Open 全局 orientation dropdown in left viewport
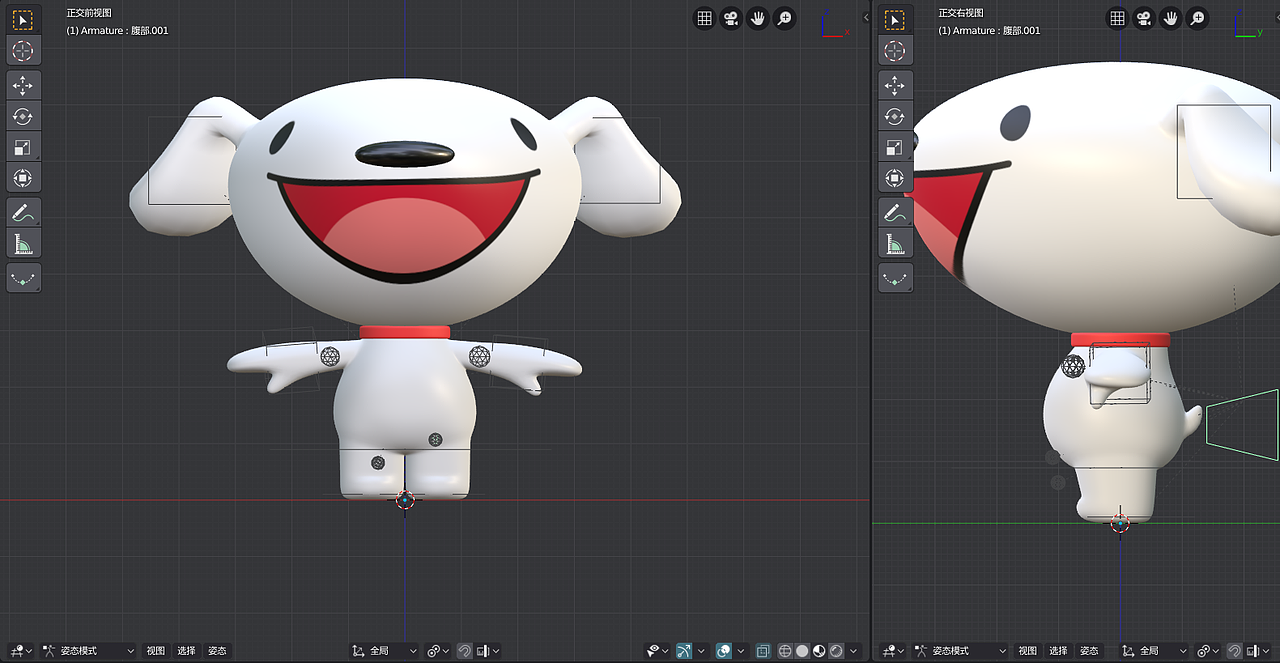This screenshot has height=663, width=1280. click(384, 651)
